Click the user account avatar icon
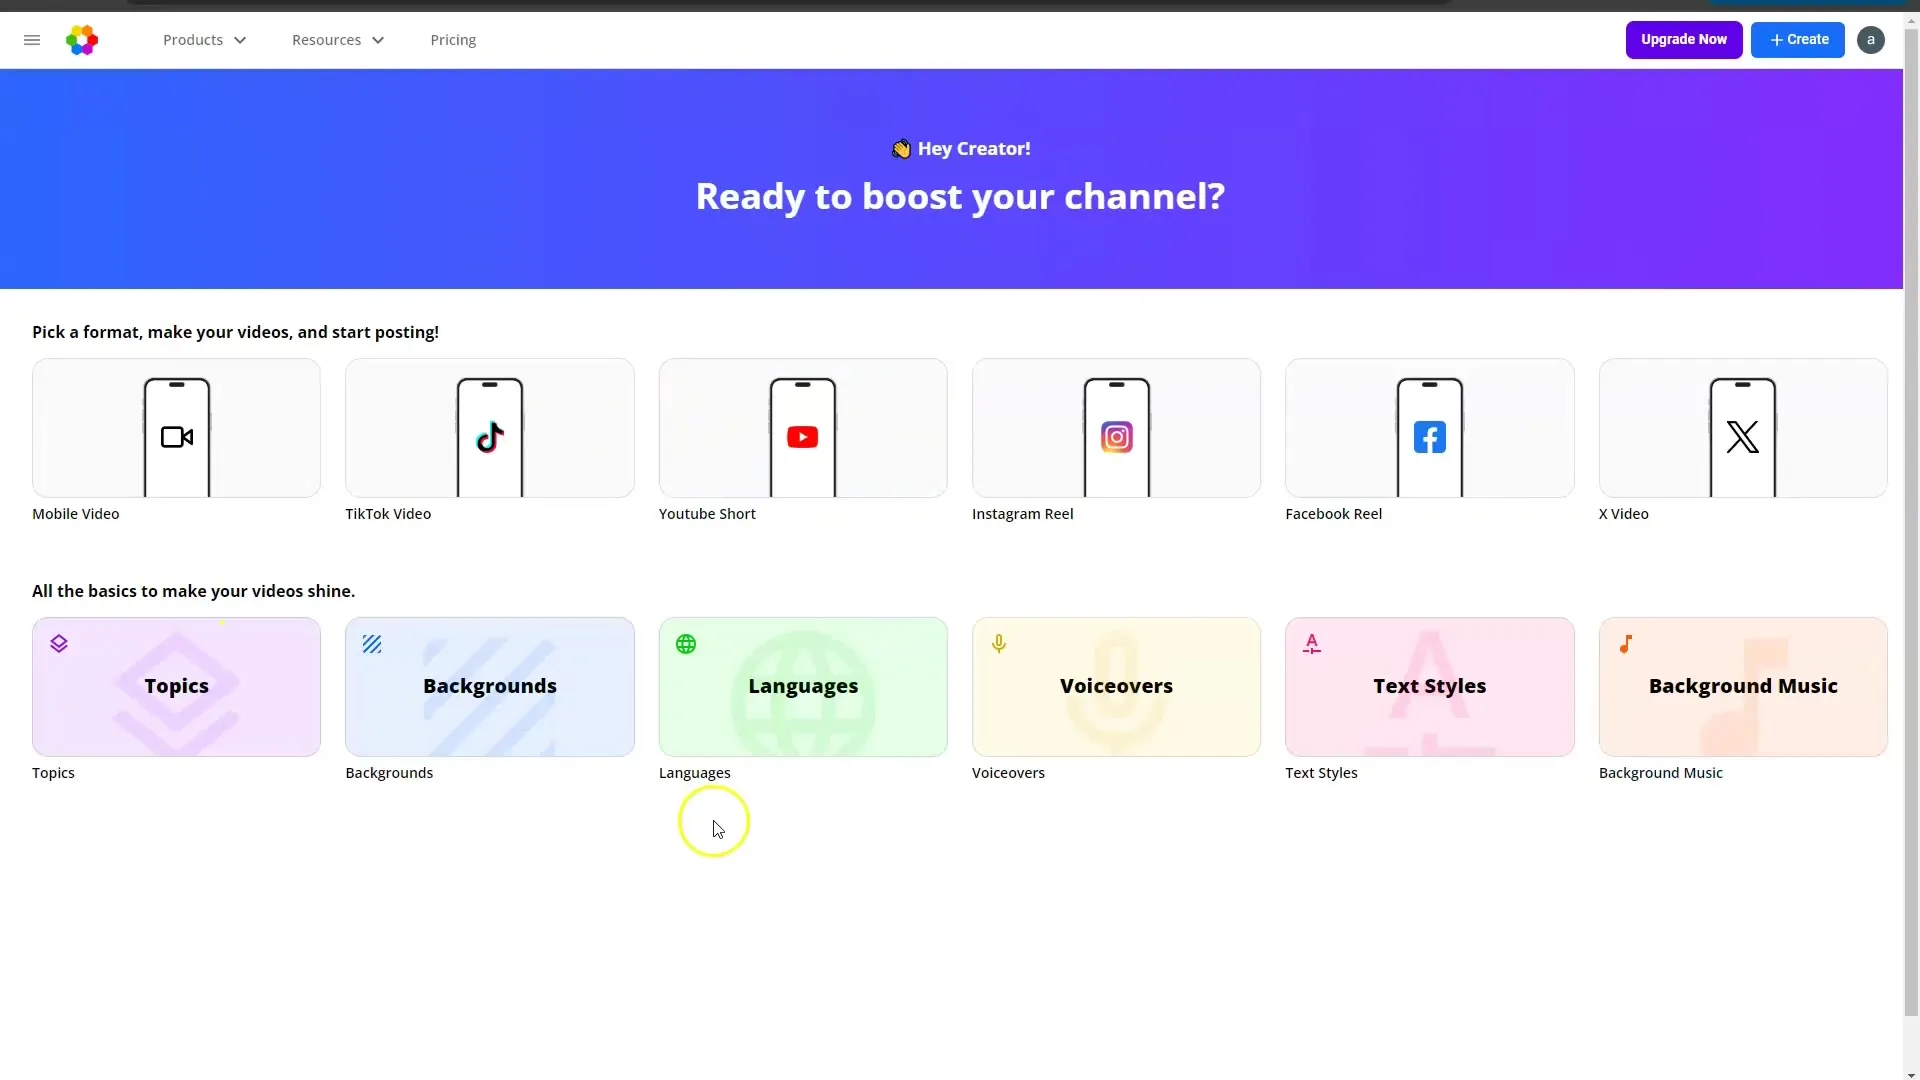This screenshot has width=1920, height=1080. tap(1871, 40)
